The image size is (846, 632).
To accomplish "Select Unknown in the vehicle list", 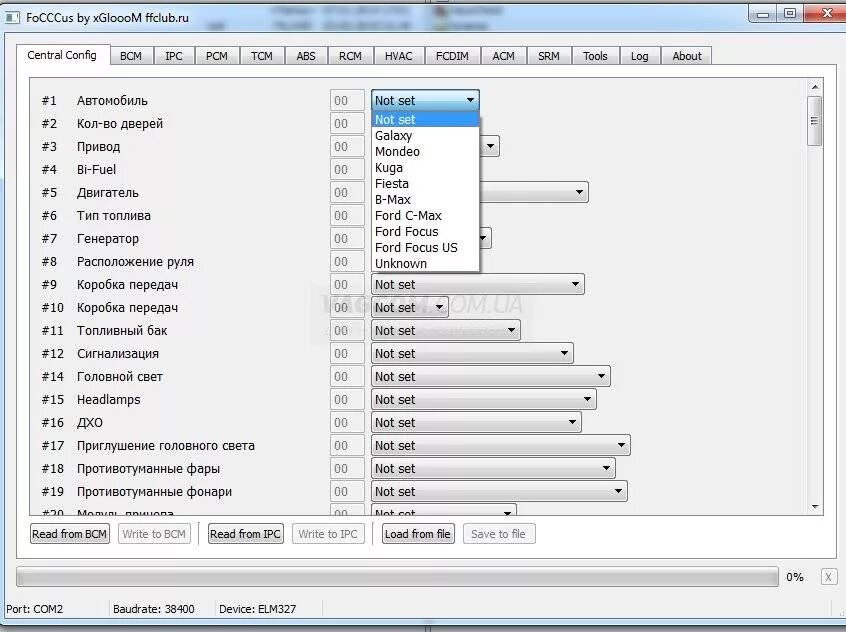I will [425, 264].
